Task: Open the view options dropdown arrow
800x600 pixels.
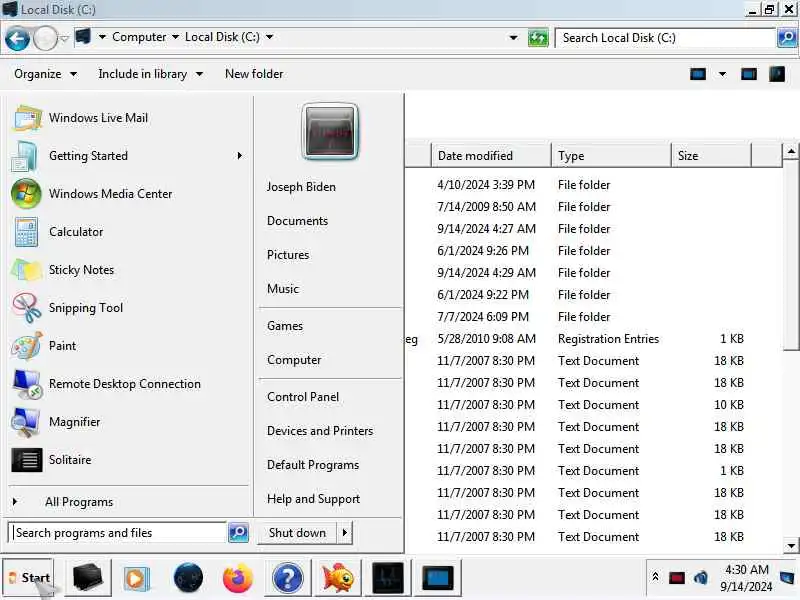Action: click(x=722, y=74)
